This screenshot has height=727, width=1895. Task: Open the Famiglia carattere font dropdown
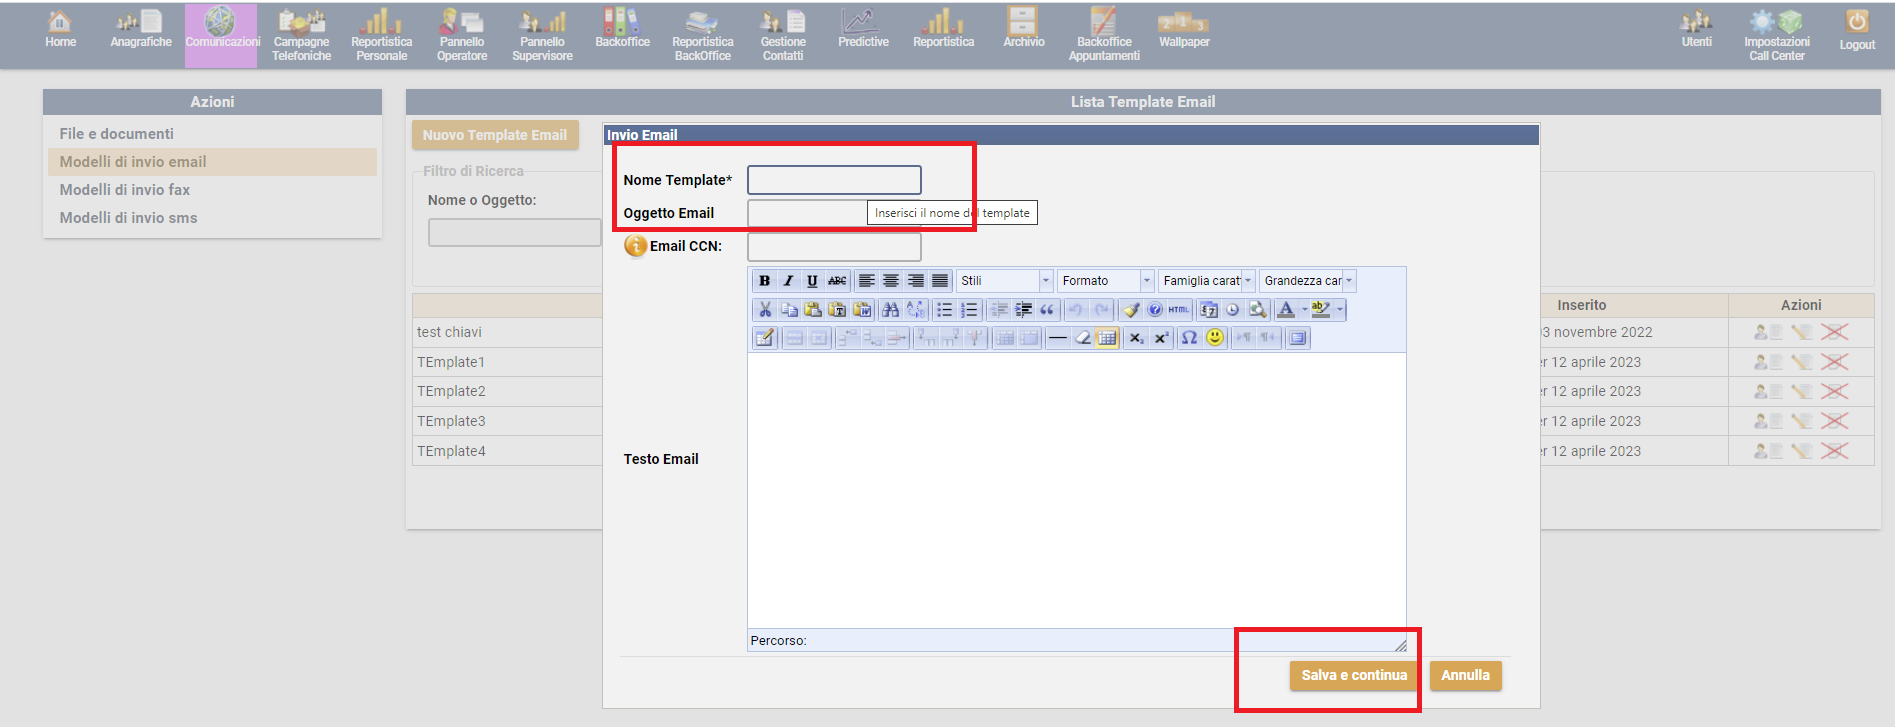(x=1207, y=281)
